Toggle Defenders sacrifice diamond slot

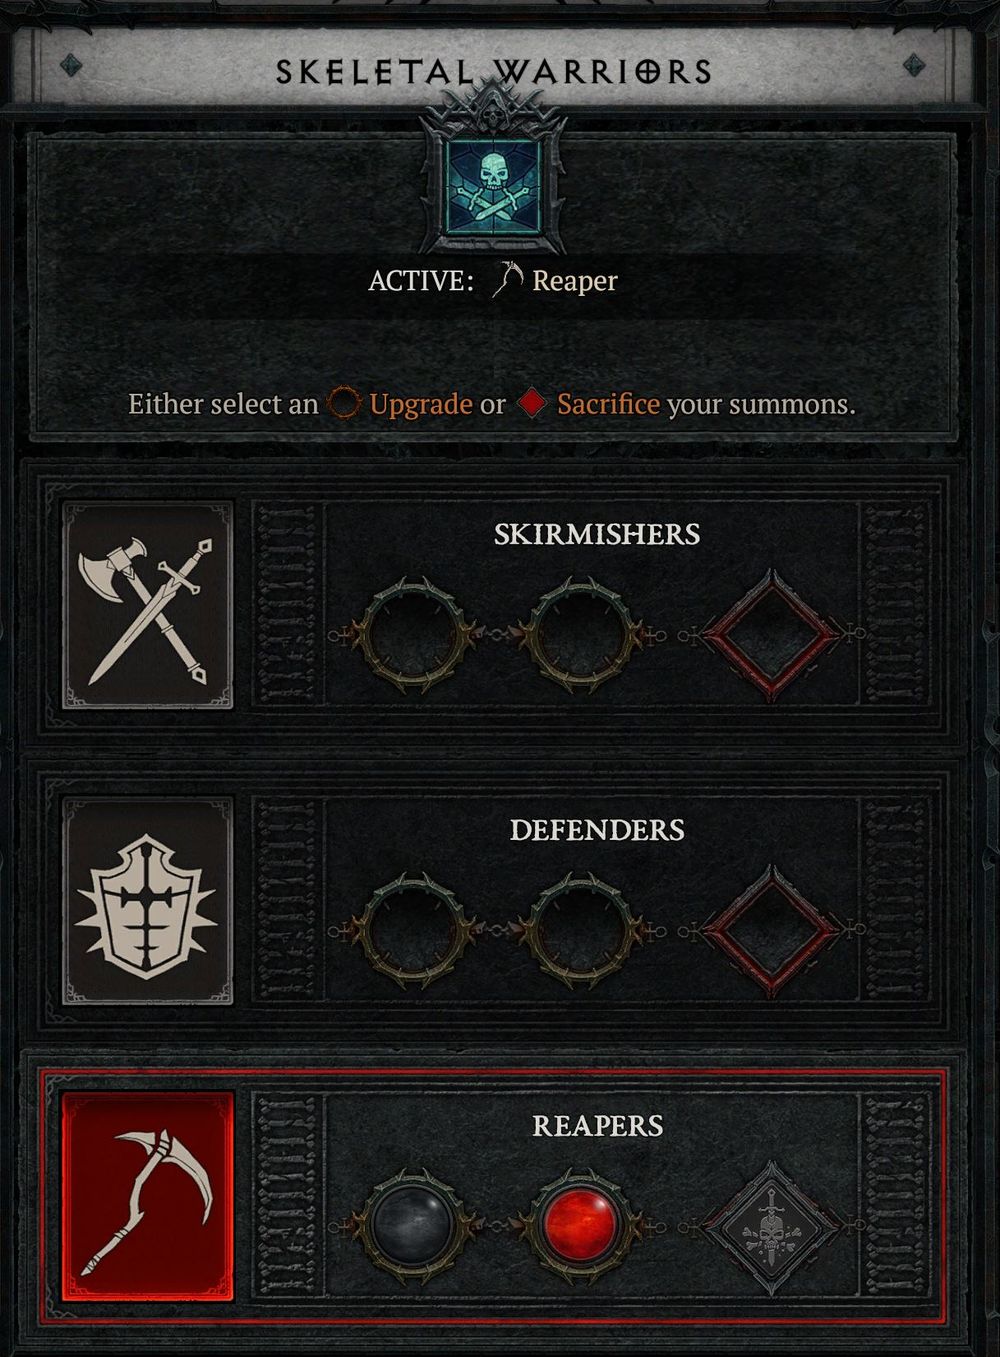click(x=771, y=930)
